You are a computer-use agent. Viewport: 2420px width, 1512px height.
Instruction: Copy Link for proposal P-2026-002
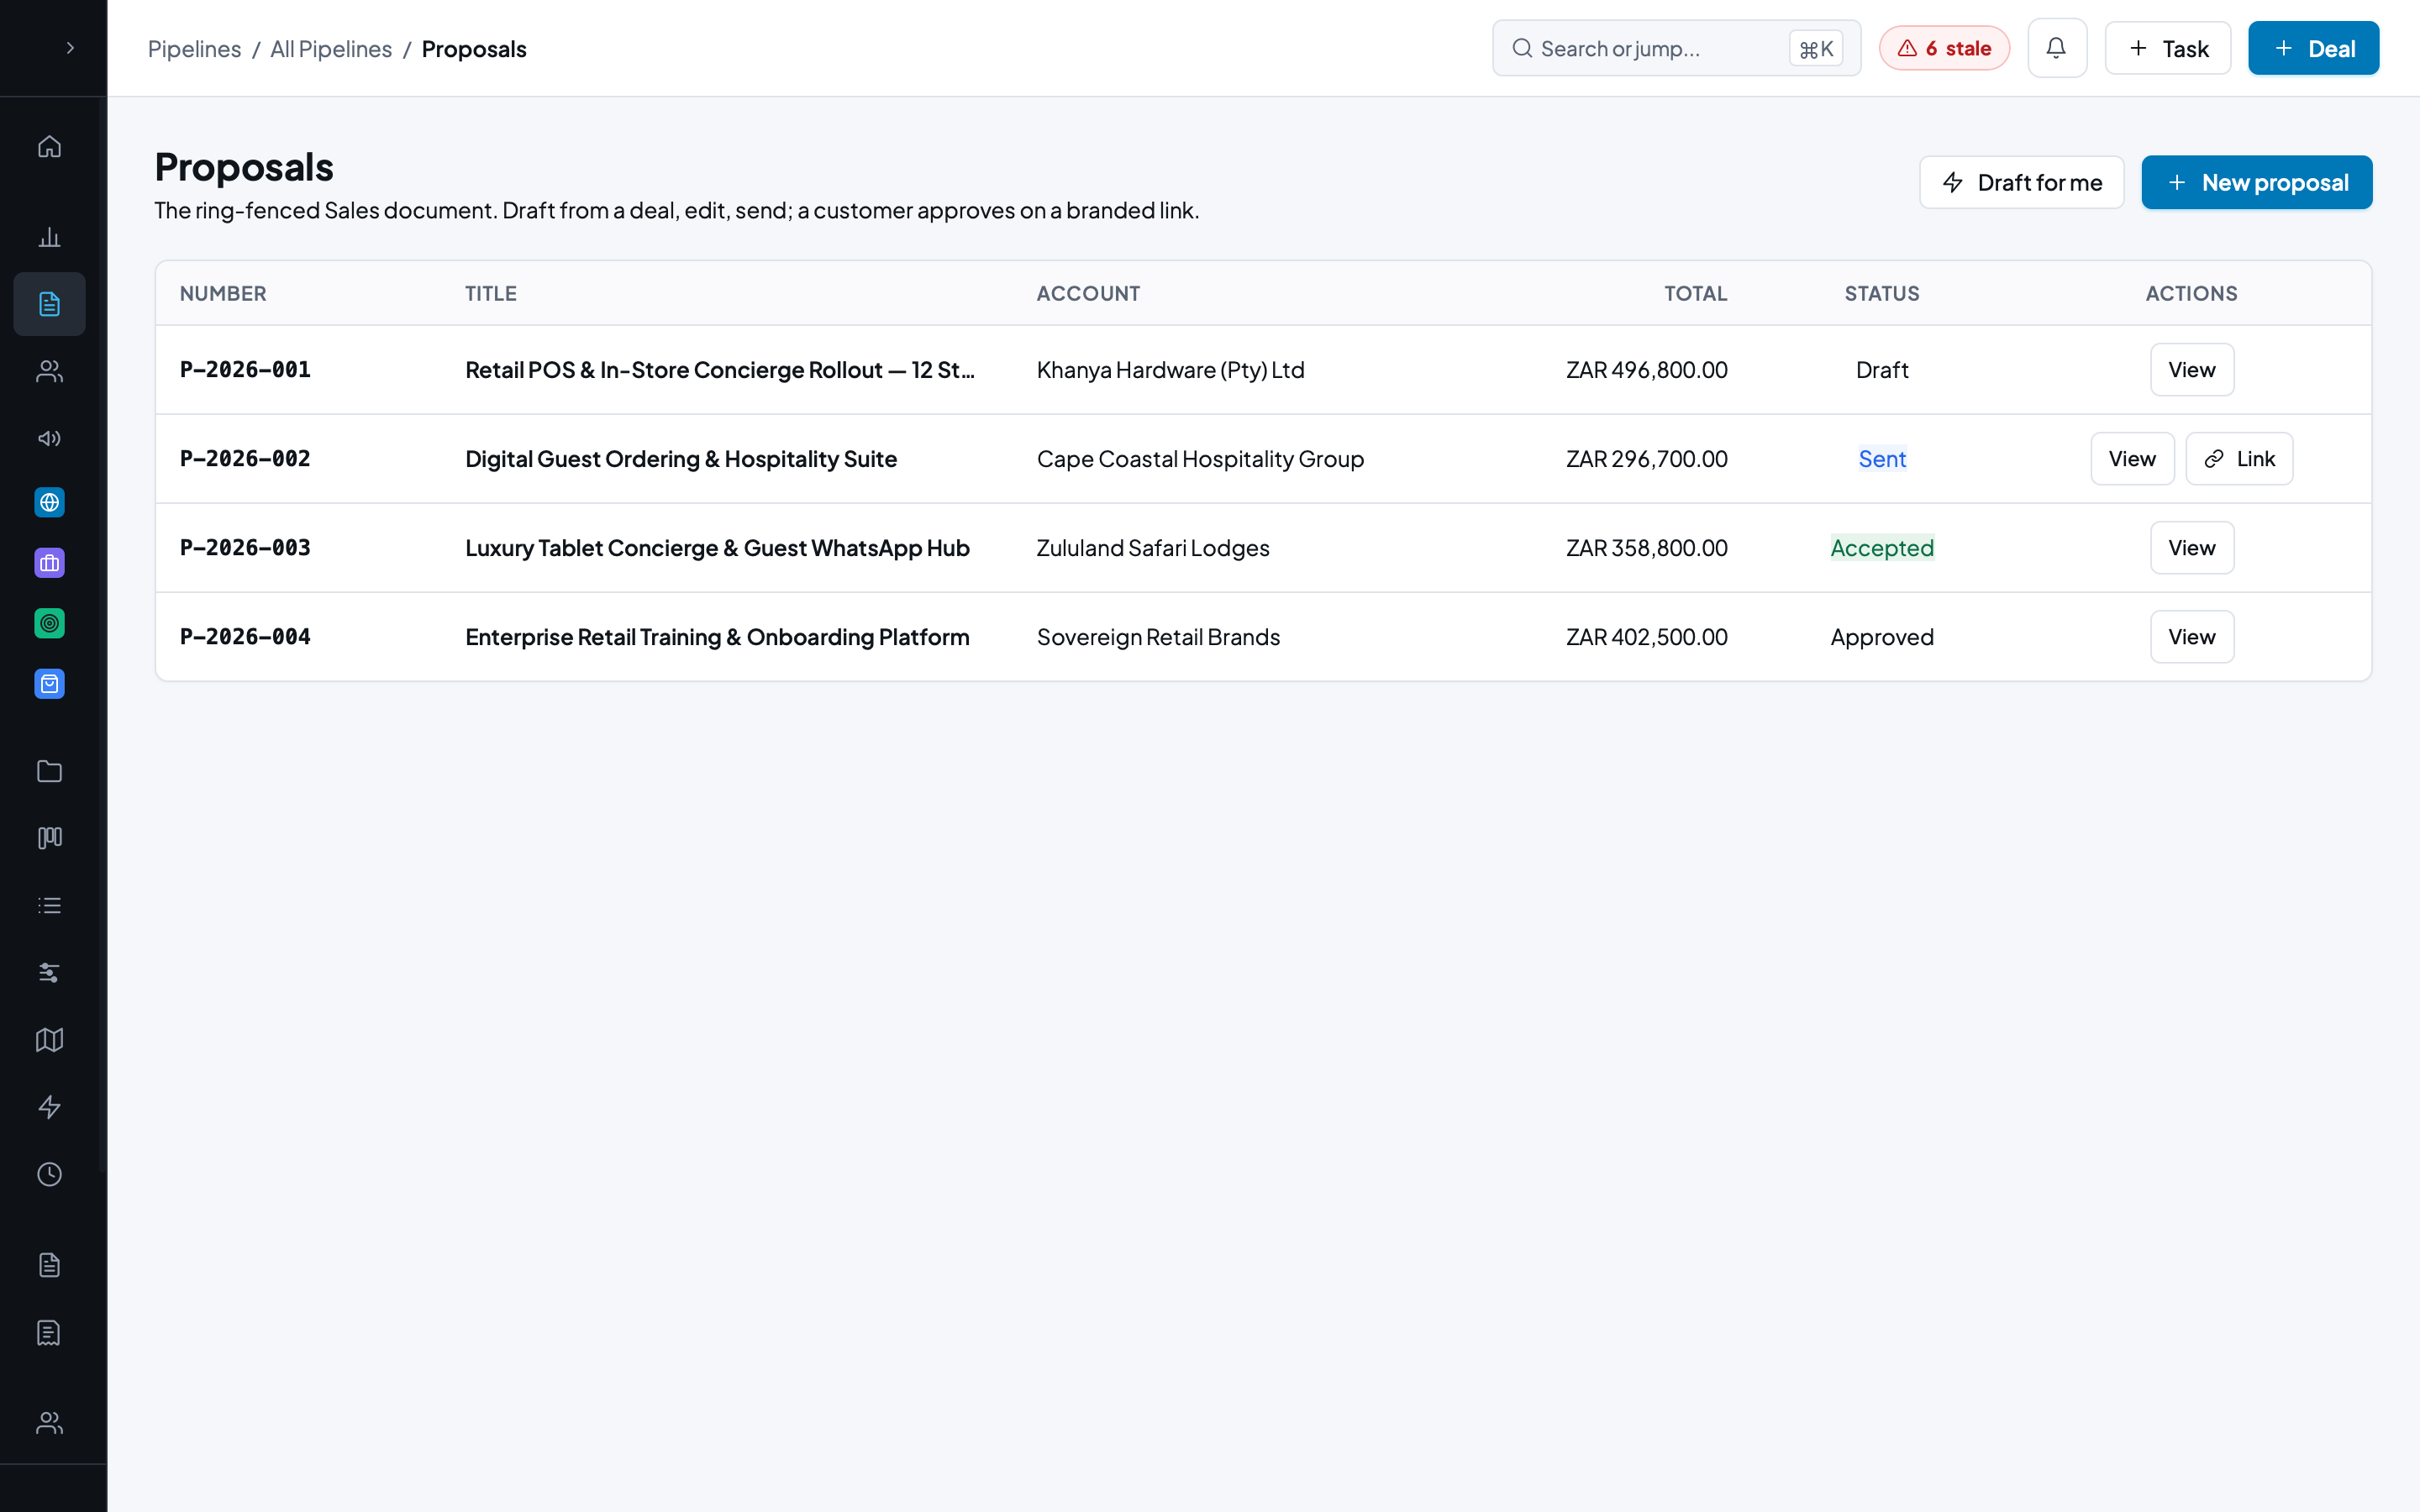2238,459
